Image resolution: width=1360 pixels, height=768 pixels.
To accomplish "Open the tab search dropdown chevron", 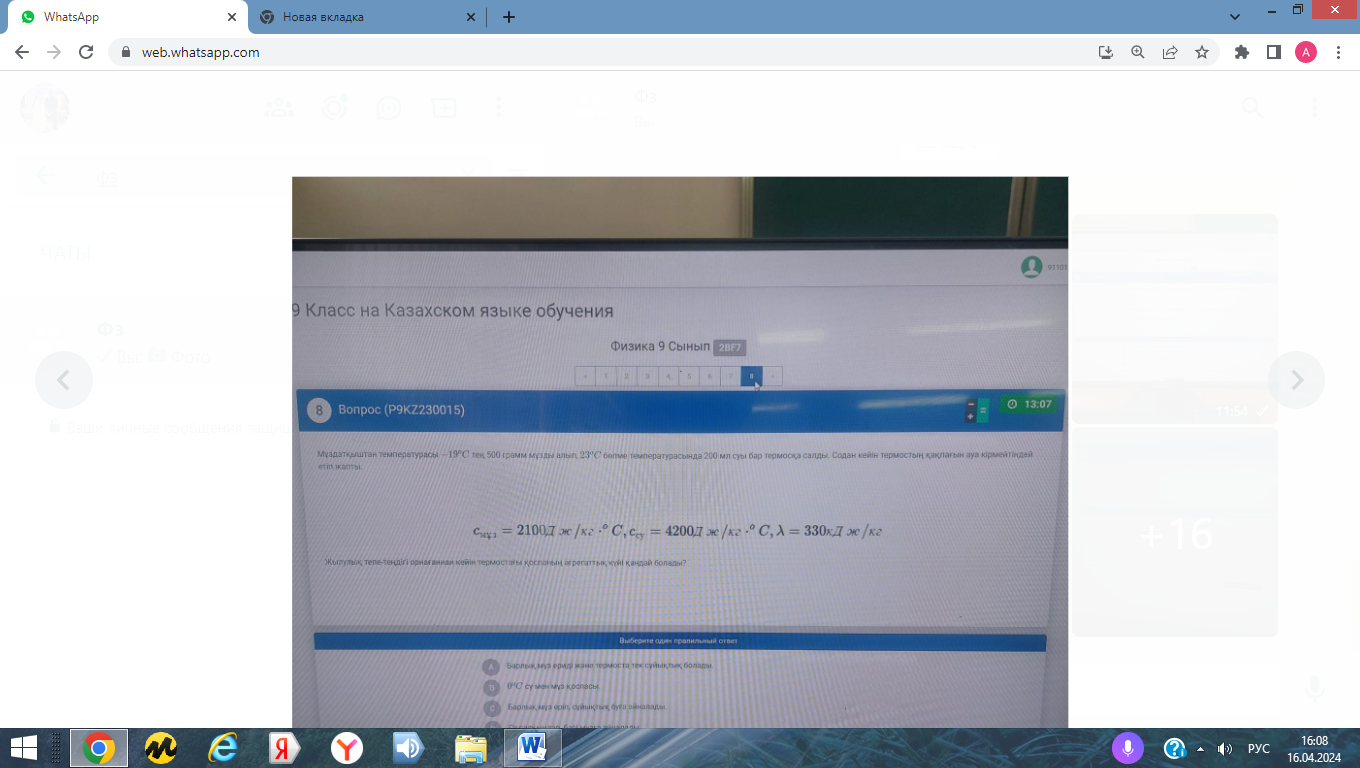I will 1236,17.
